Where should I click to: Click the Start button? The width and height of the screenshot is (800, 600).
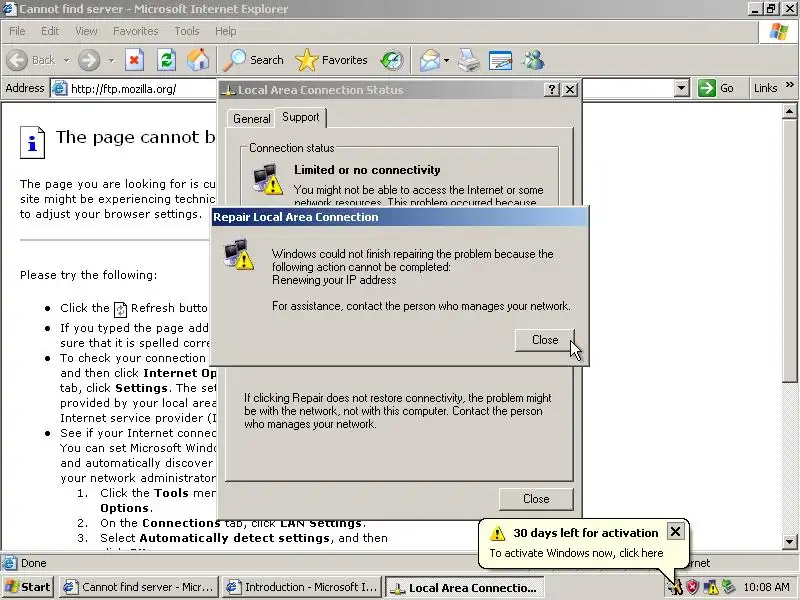pos(28,587)
